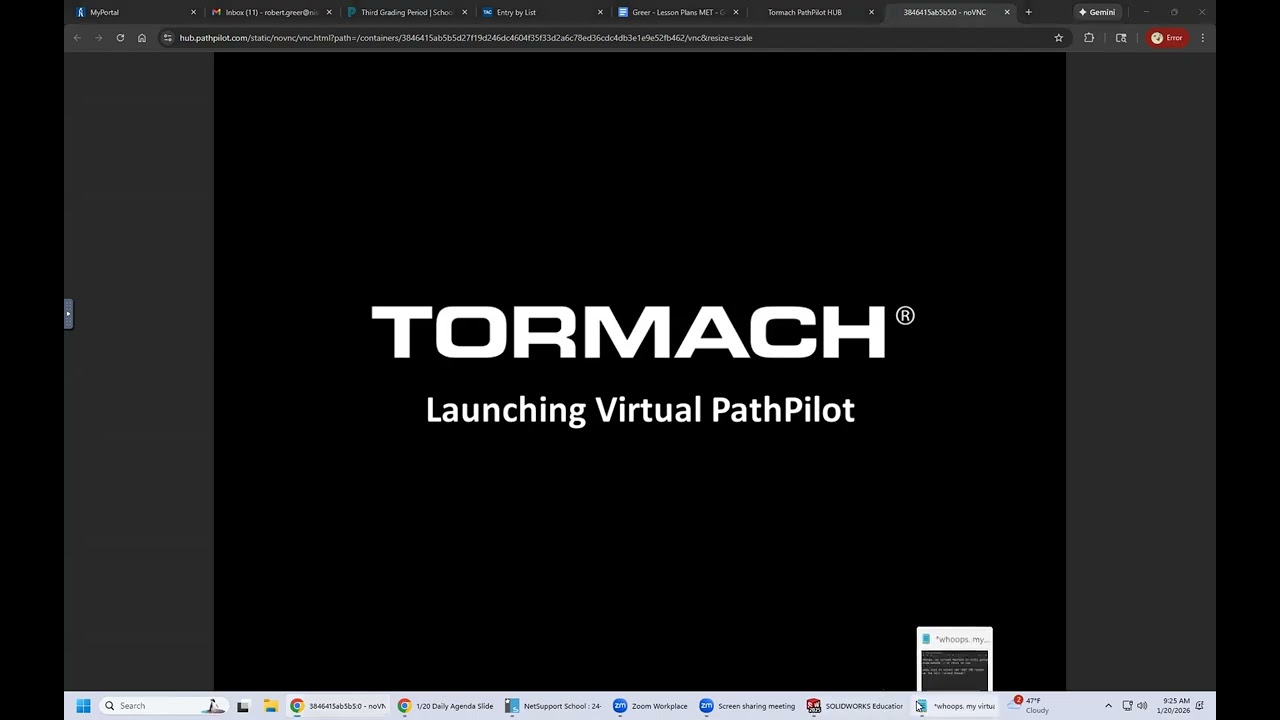Go back to the previous page
1280x720 pixels.
pyautogui.click(x=77, y=38)
